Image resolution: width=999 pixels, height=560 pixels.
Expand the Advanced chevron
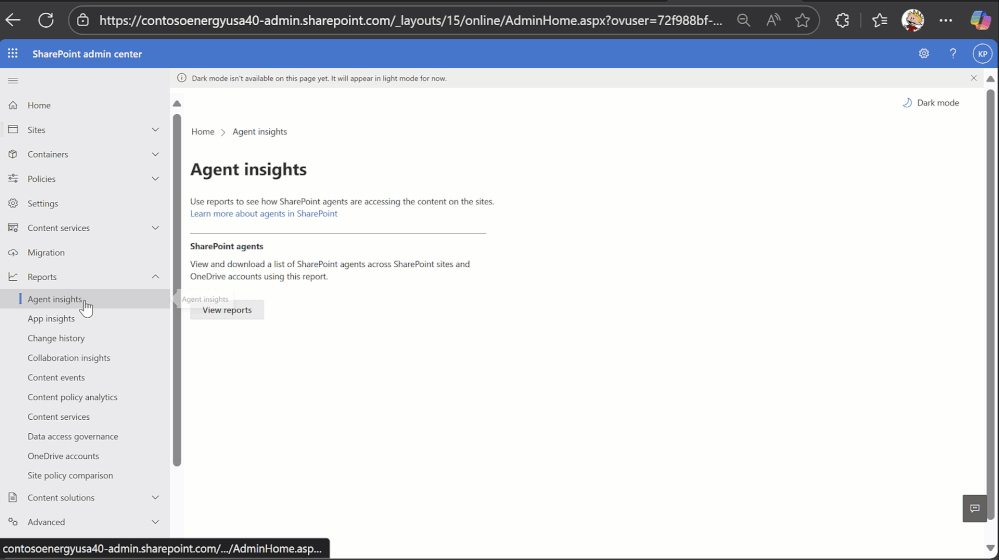pos(155,522)
